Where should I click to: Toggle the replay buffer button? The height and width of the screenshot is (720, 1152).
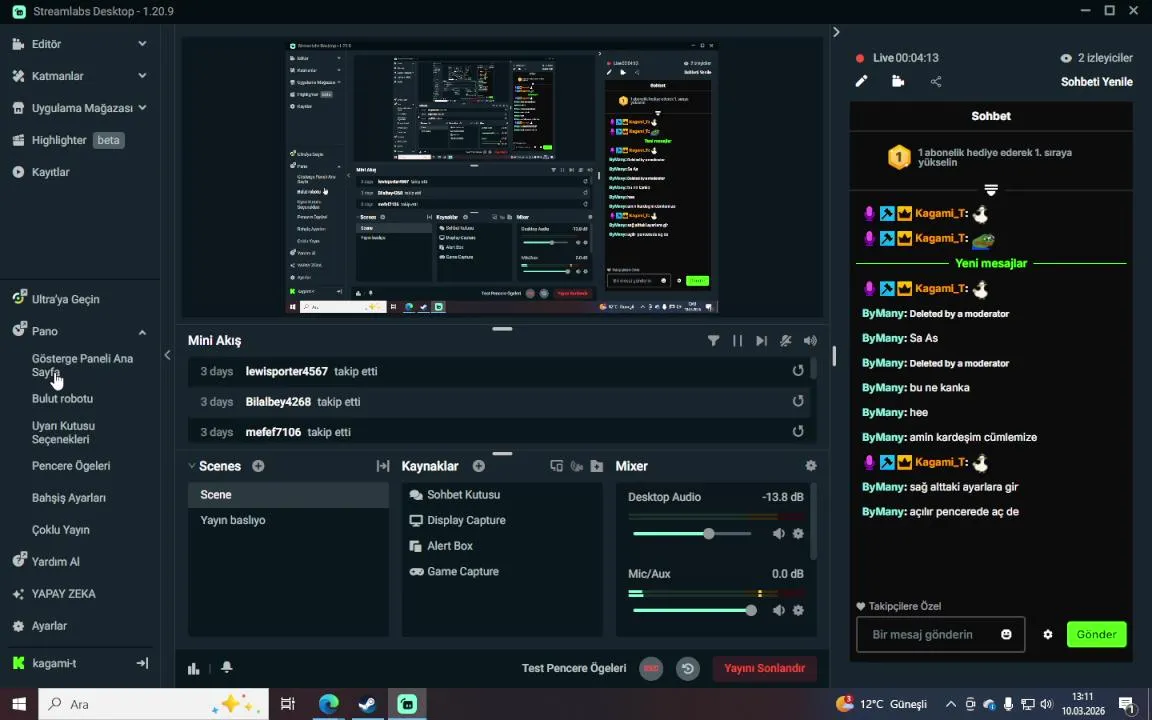tap(688, 668)
